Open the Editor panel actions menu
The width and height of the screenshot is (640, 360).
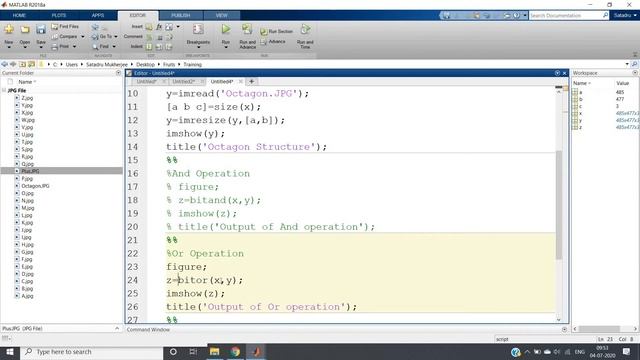click(557, 73)
